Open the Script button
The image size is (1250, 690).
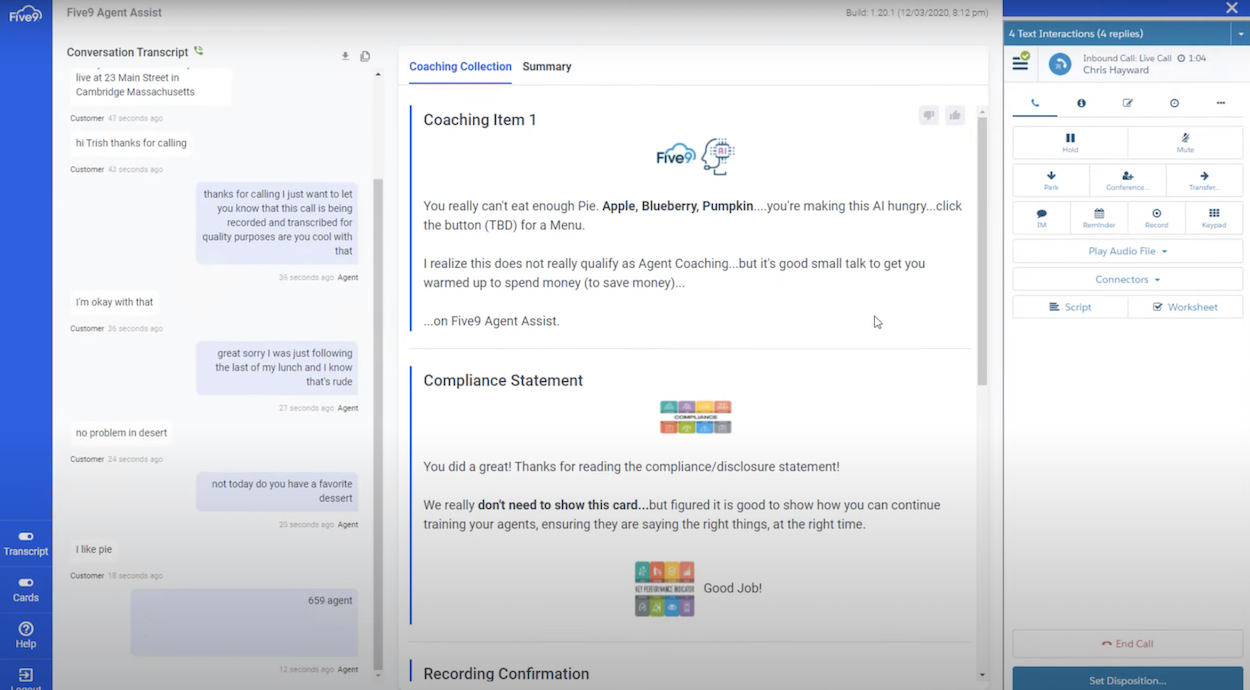(1070, 307)
